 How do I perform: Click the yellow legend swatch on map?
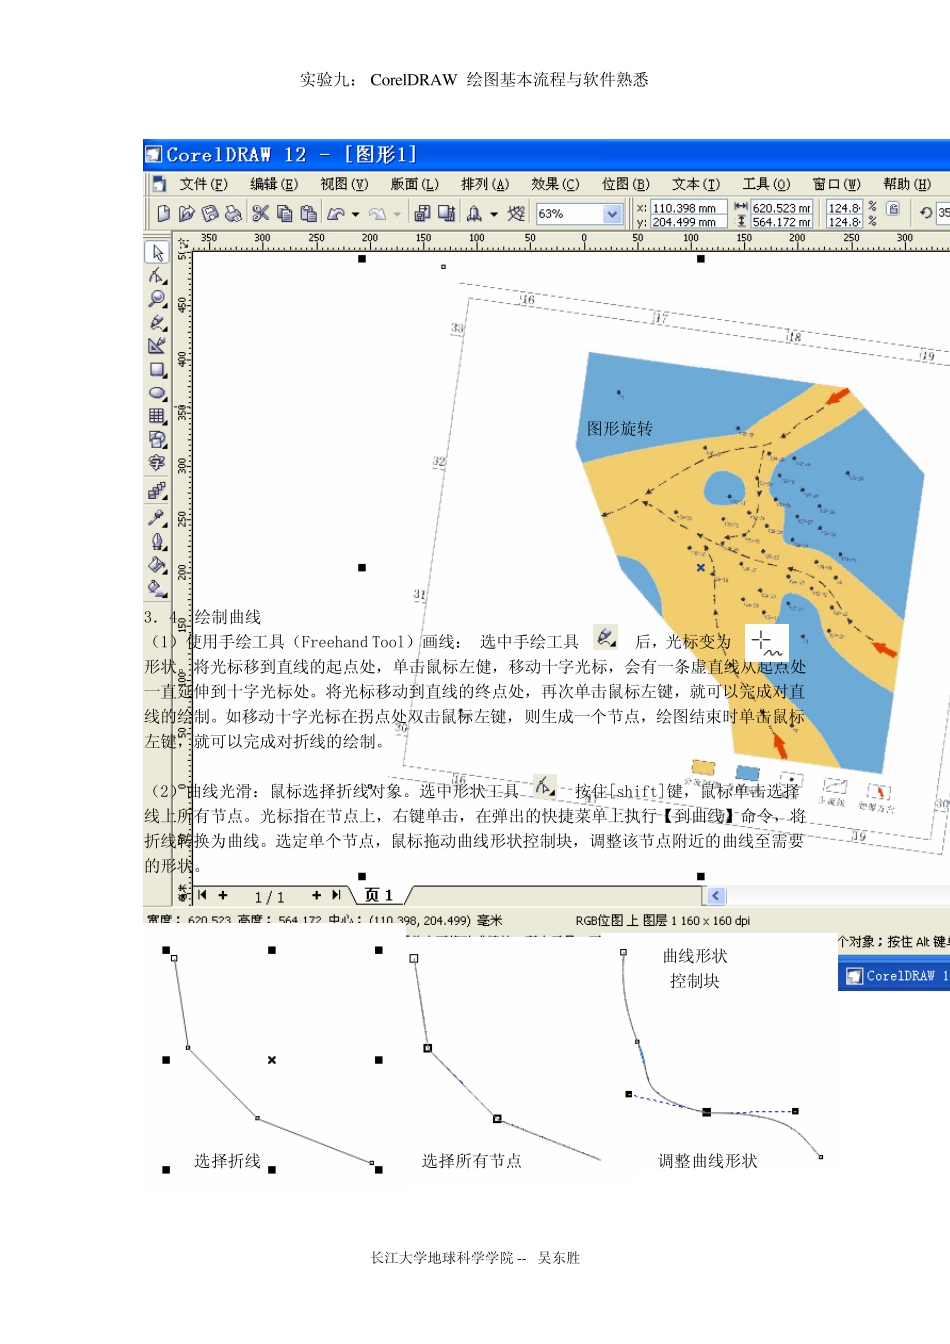coord(703,768)
